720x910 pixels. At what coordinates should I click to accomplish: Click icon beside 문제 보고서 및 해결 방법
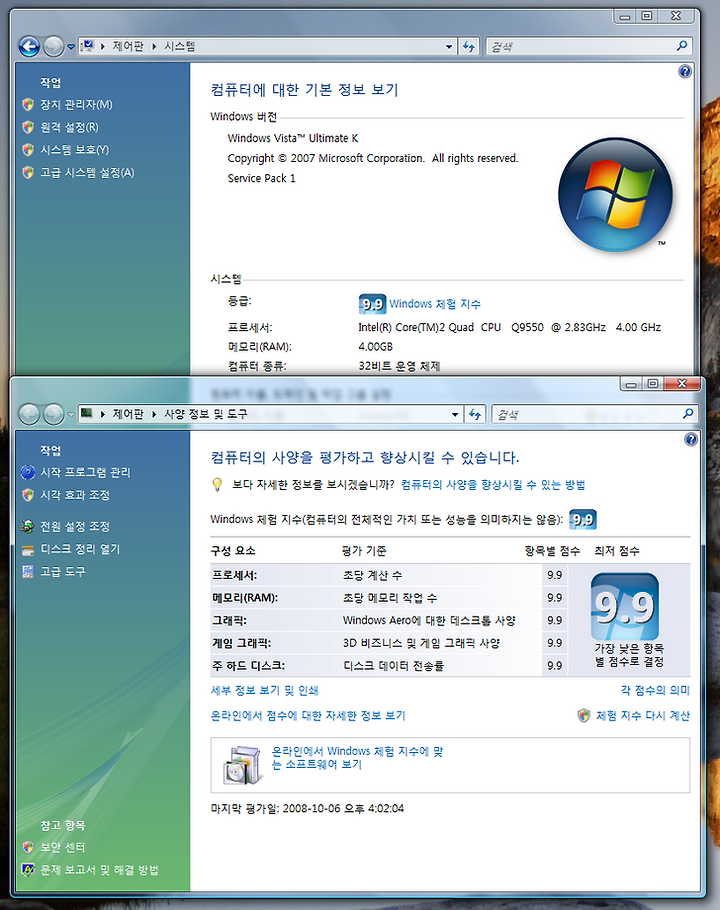click(28, 870)
